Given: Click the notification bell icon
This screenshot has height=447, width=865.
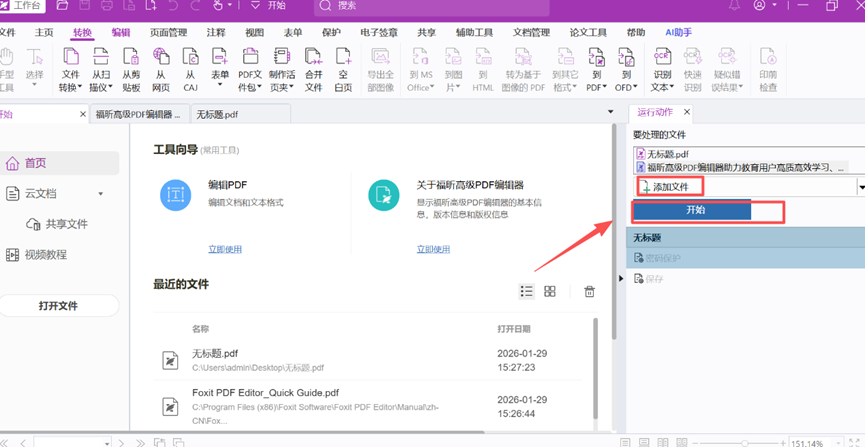Looking at the screenshot, I should (734, 6).
